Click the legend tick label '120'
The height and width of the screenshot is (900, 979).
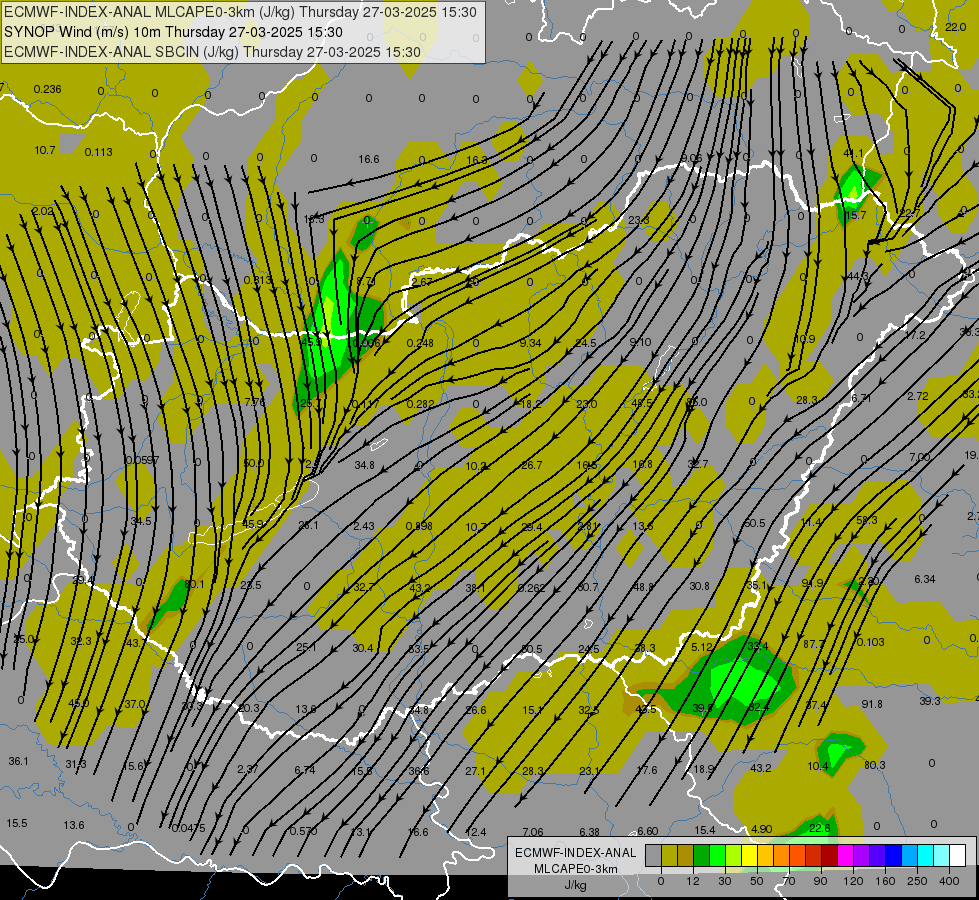pos(853,881)
